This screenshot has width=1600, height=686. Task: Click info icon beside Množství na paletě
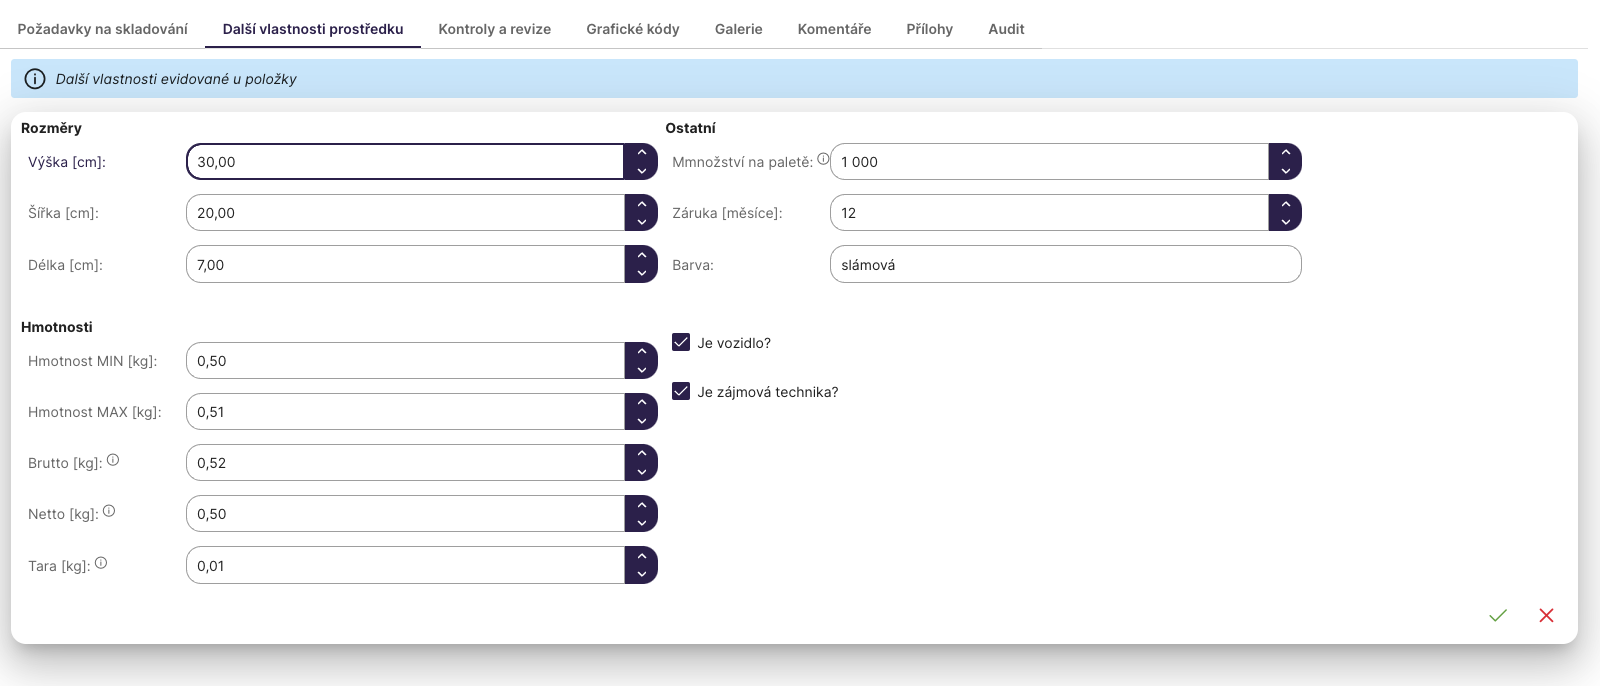click(x=823, y=159)
